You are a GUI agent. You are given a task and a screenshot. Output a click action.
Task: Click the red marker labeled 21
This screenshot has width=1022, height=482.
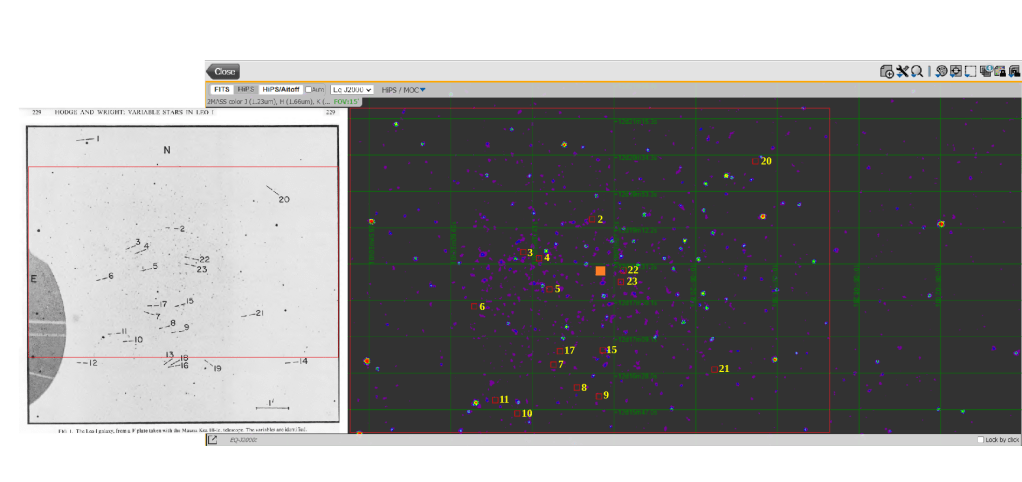click(x=714, y=370)
